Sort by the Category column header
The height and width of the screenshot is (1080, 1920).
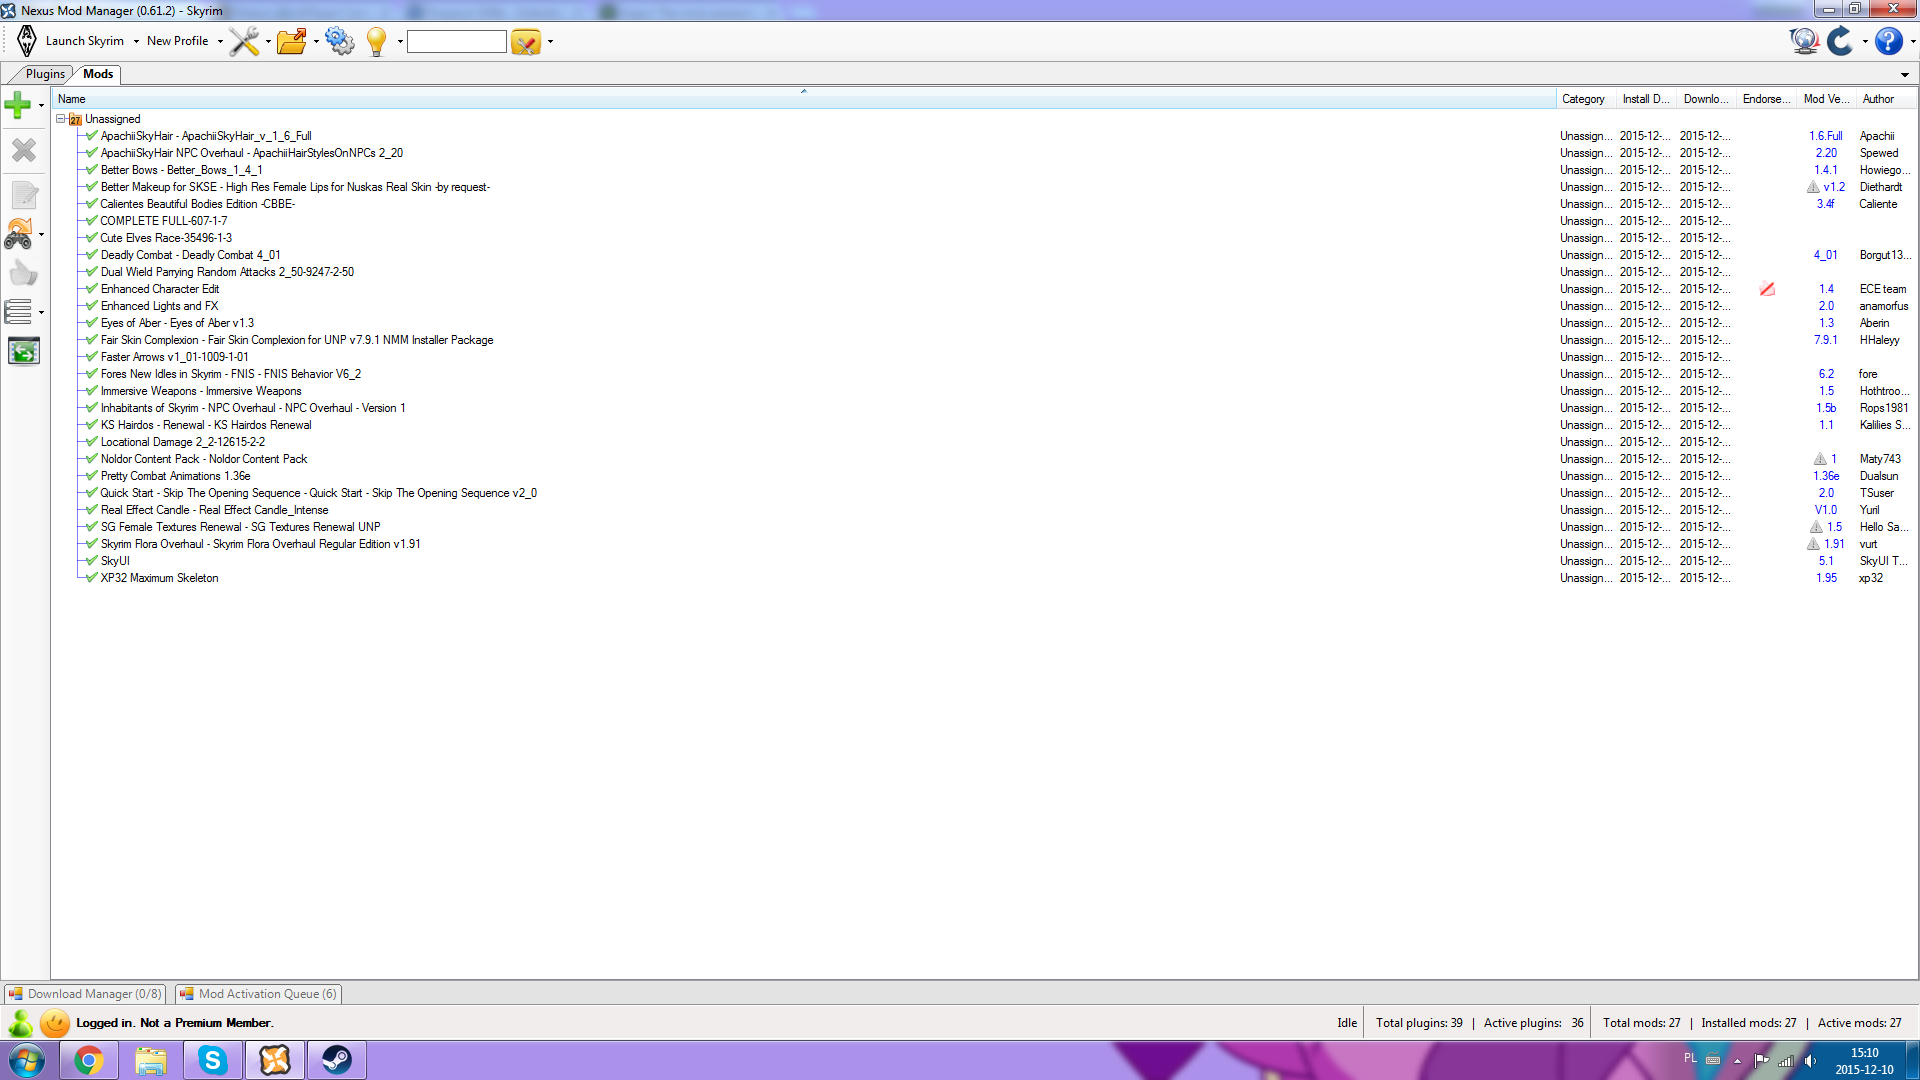(x=1584, y=99)
